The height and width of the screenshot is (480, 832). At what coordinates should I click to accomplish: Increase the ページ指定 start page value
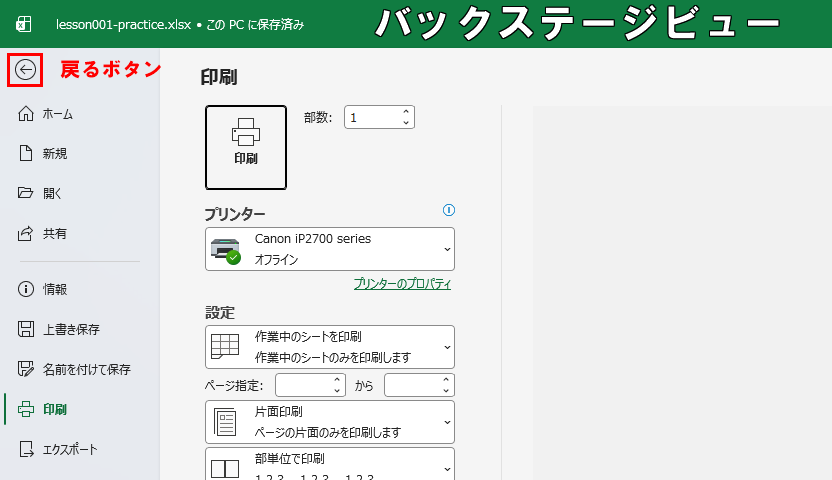click(x=337, y=380)
